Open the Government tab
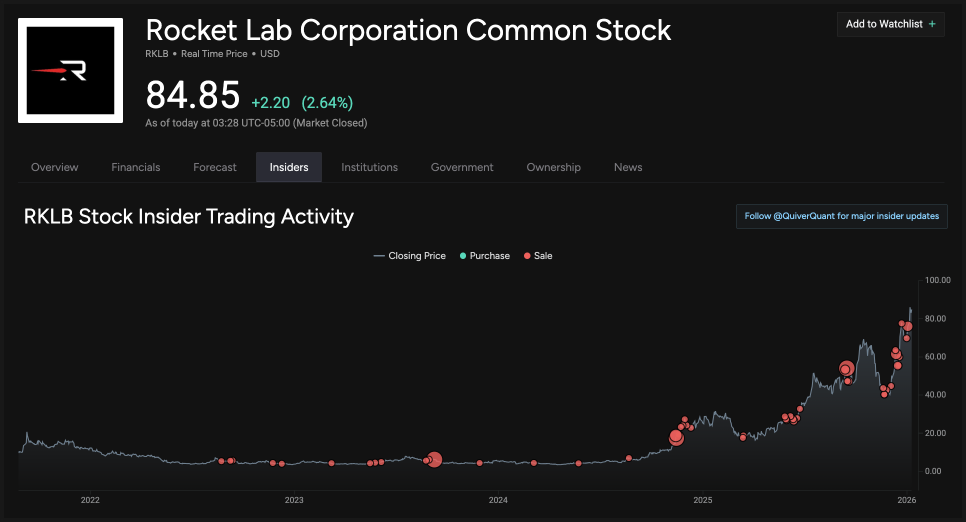The width and height of the screenshot is (966, 522). click(x=462, y=167)
